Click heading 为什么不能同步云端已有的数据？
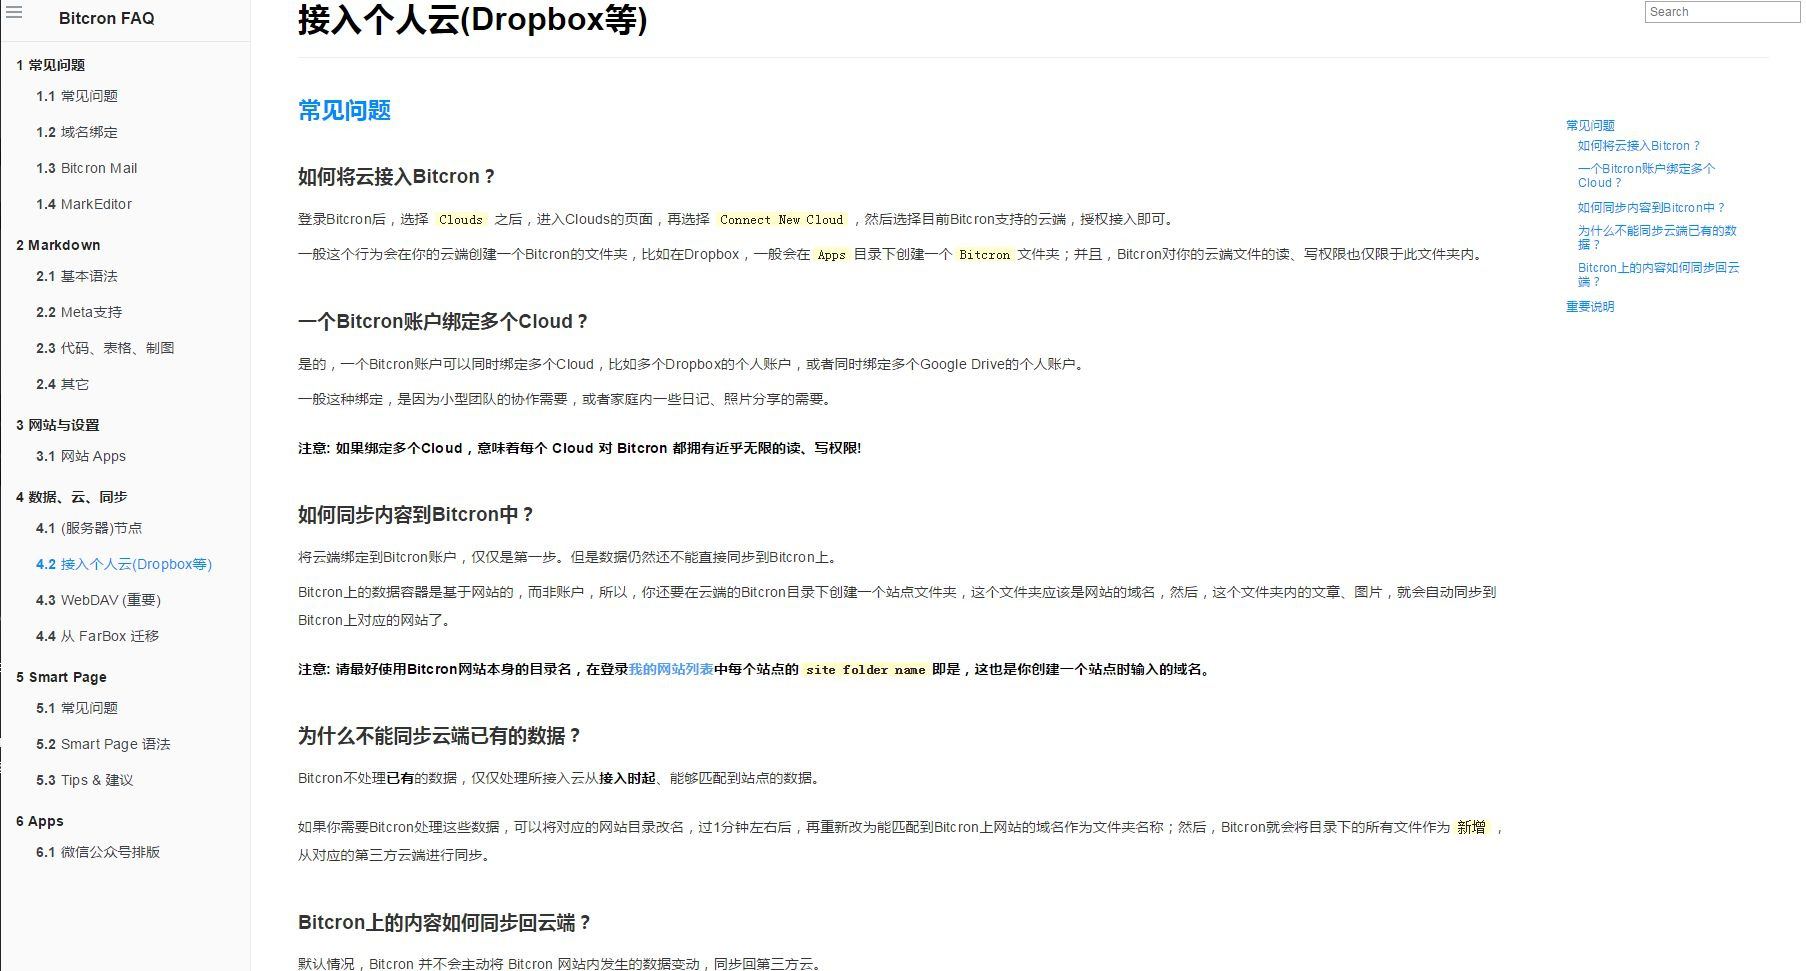Image resolution: width=1806 pixels, height=971 pixels. pos(440,736)
